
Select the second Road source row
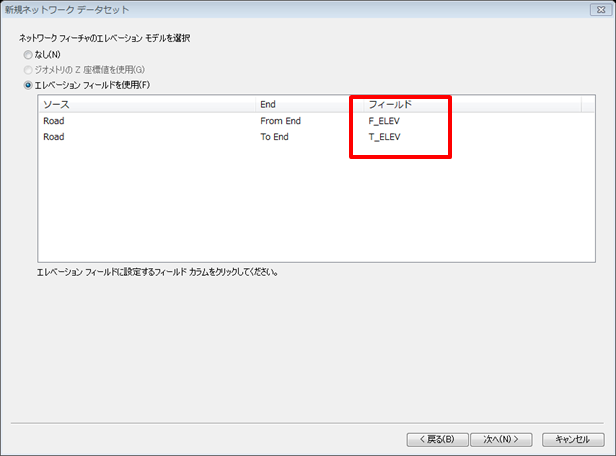click(54, 137)
